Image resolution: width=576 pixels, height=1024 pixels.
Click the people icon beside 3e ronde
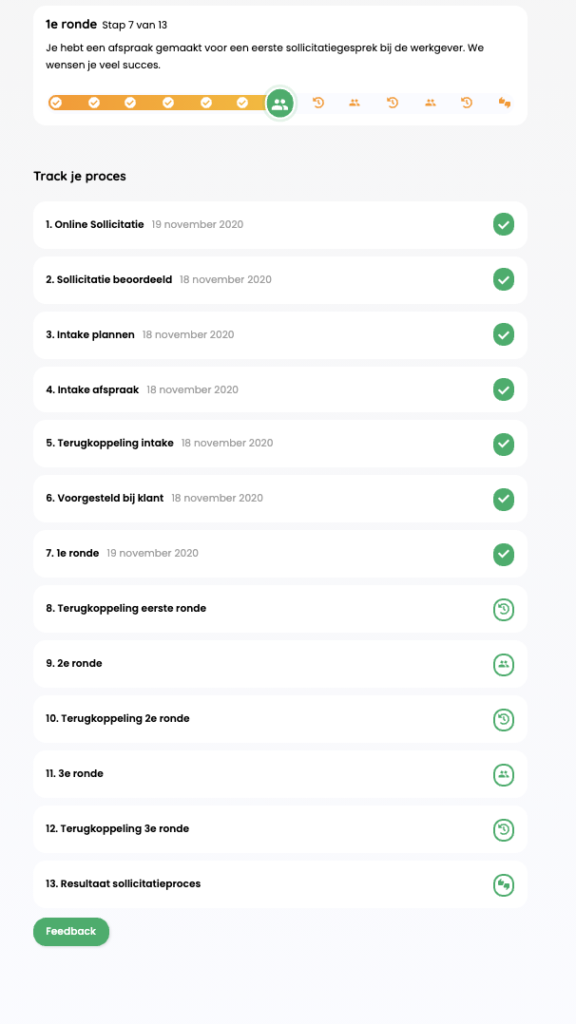coord(504,775)
